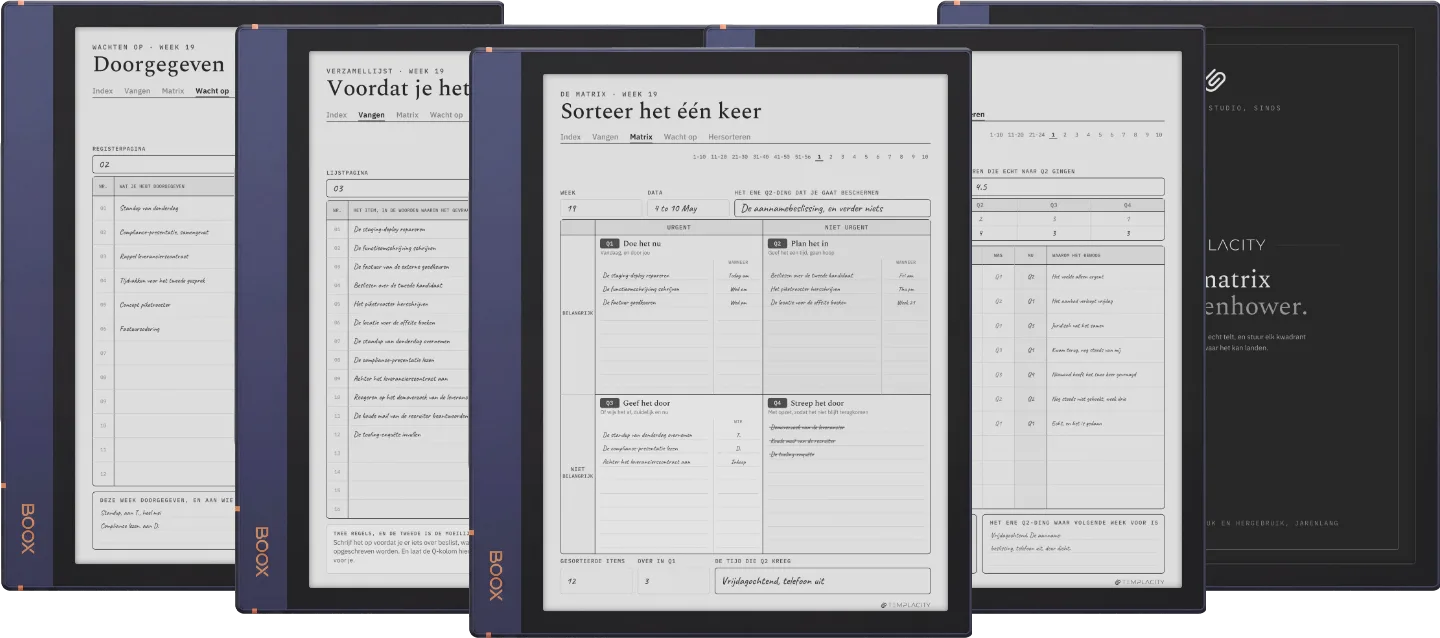1440x638 pixels.
Task: Click the Over in Q1 field showing 3
Action: pos(674,581)
